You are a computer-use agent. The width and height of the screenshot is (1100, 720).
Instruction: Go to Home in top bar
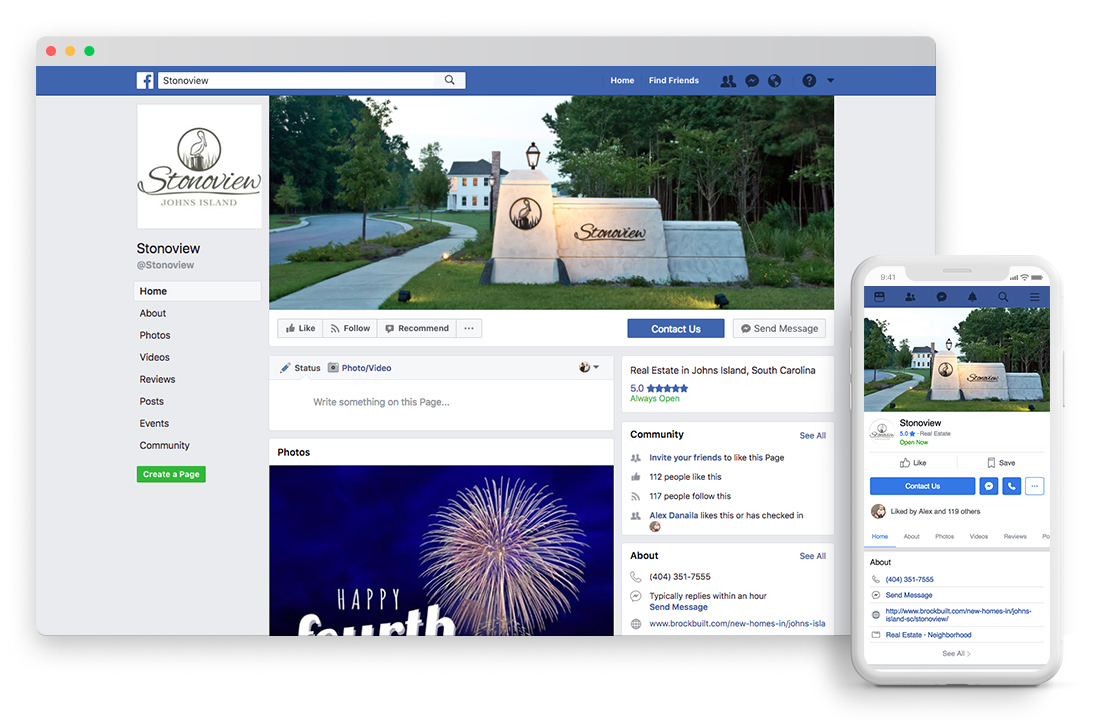click(622, 81)
